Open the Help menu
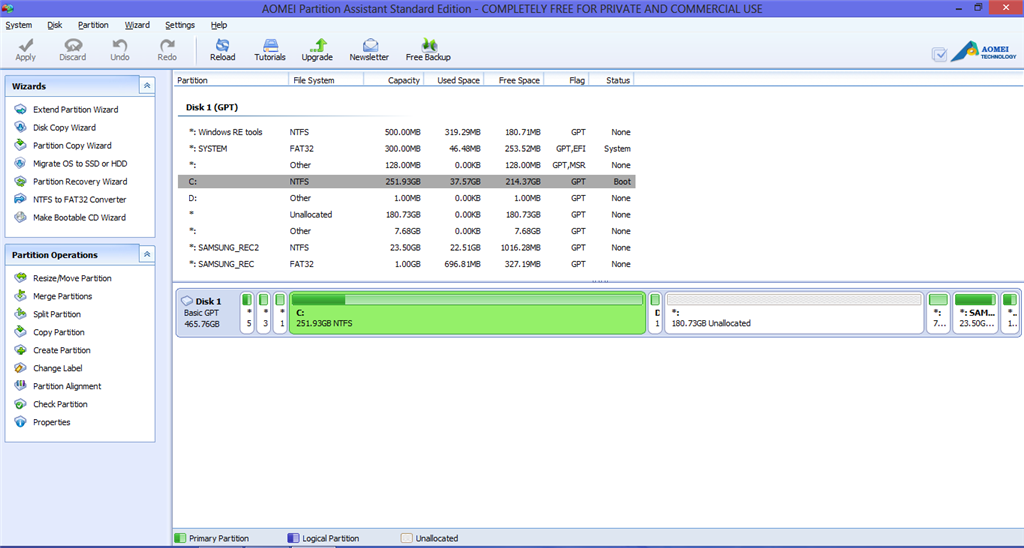 click(x=219, y=25)
